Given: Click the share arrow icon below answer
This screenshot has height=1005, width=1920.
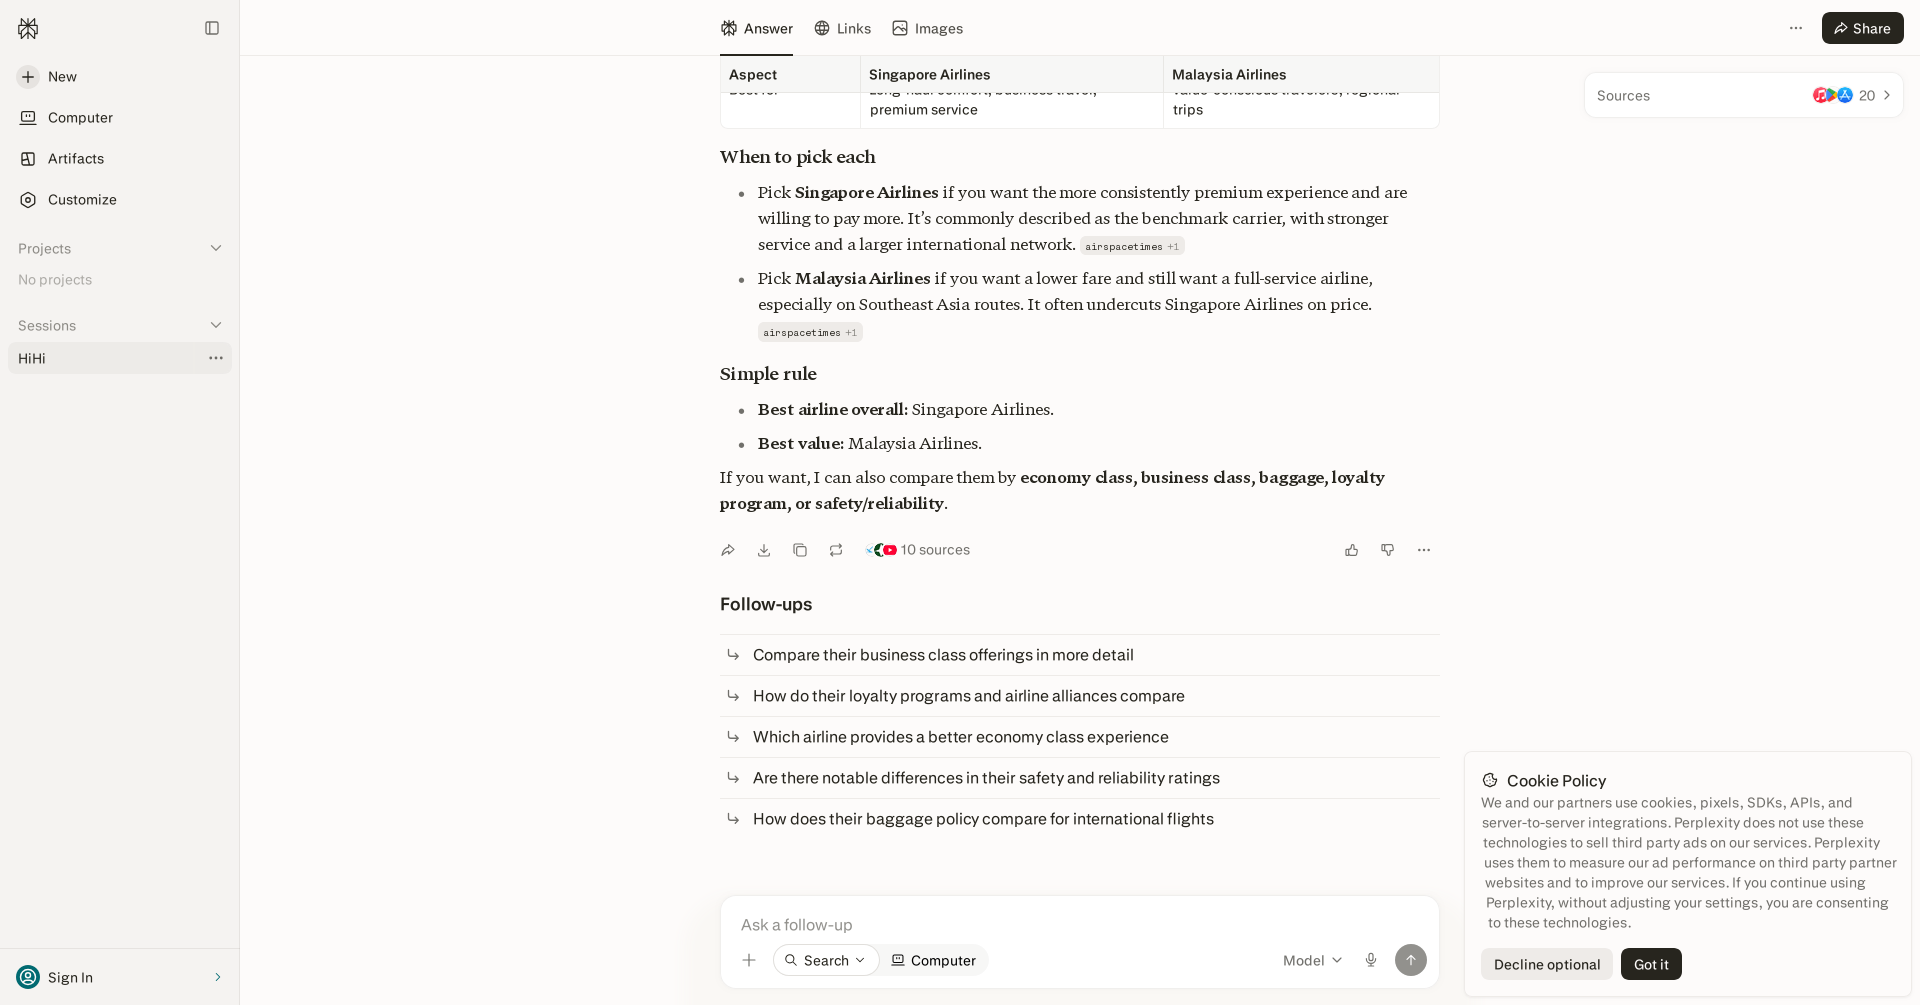Looking at the screenshot, I should click(x=728, y=550).
